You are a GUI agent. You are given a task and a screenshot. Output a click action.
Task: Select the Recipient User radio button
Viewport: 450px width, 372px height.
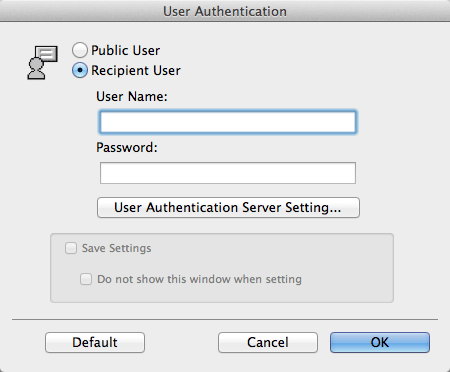pyautogui.click(x=80, y=70)
